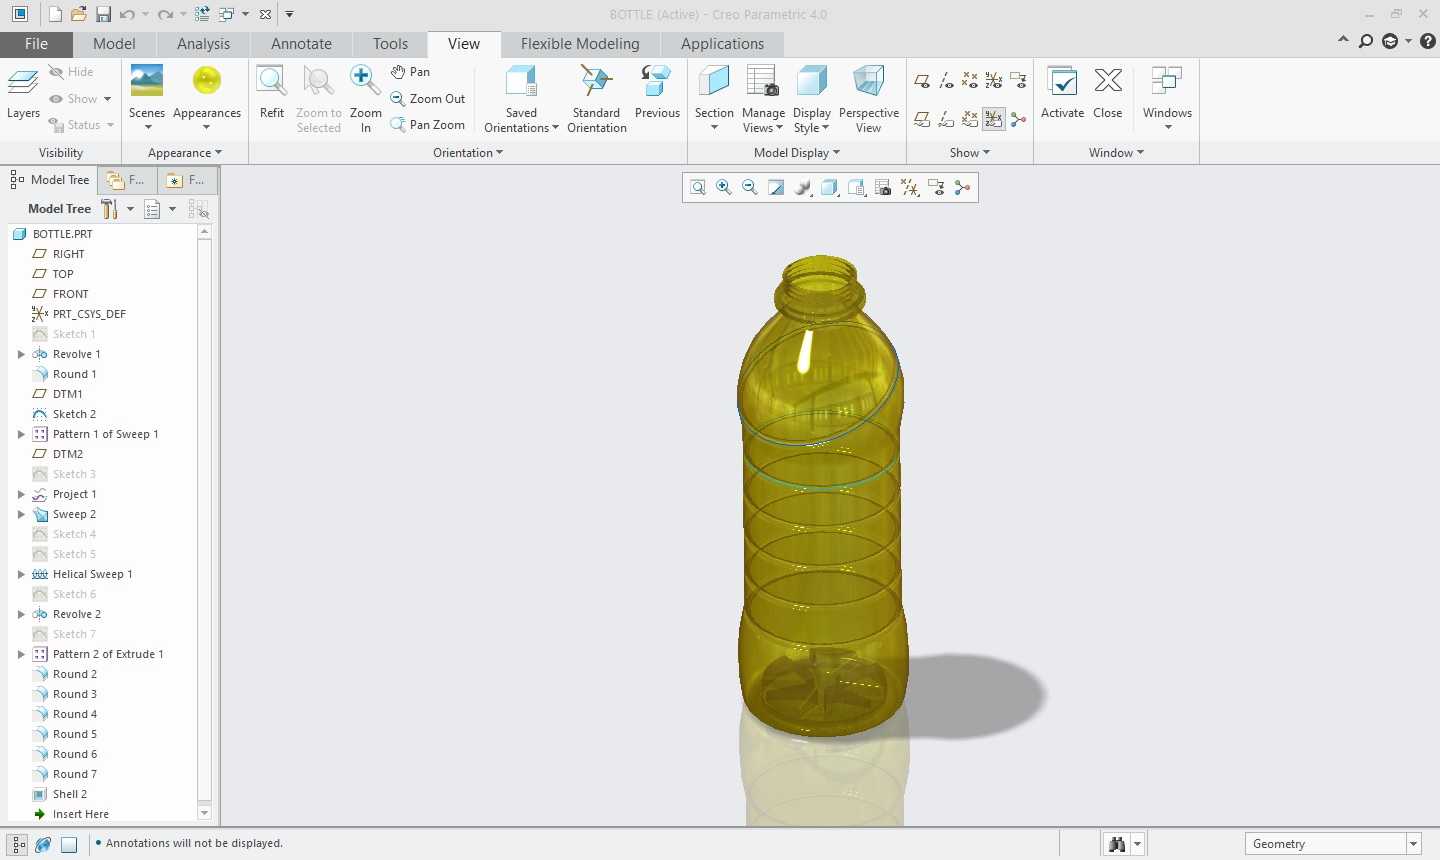The image size is (1440, 860).
Task: Open the Scenes gallery
Action: coord(147,97)
